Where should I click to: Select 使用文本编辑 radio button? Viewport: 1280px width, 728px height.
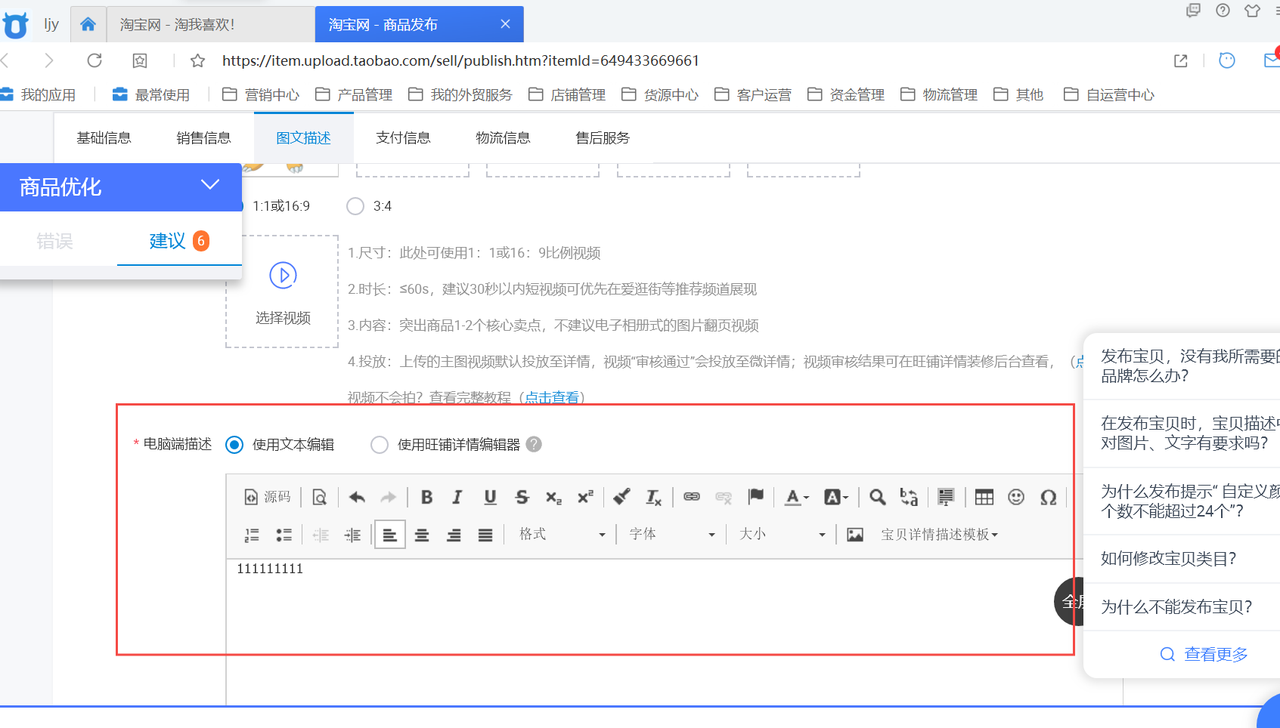234,444
